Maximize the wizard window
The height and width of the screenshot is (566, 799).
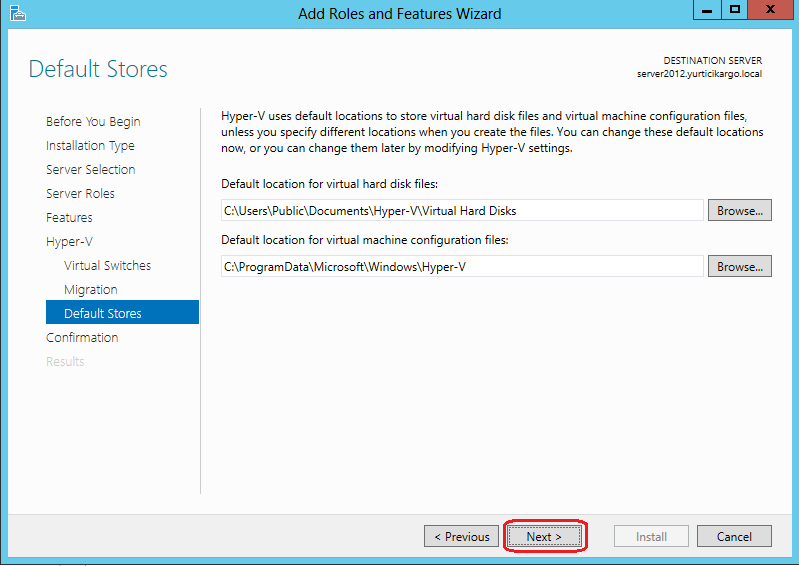pos(735,10)
